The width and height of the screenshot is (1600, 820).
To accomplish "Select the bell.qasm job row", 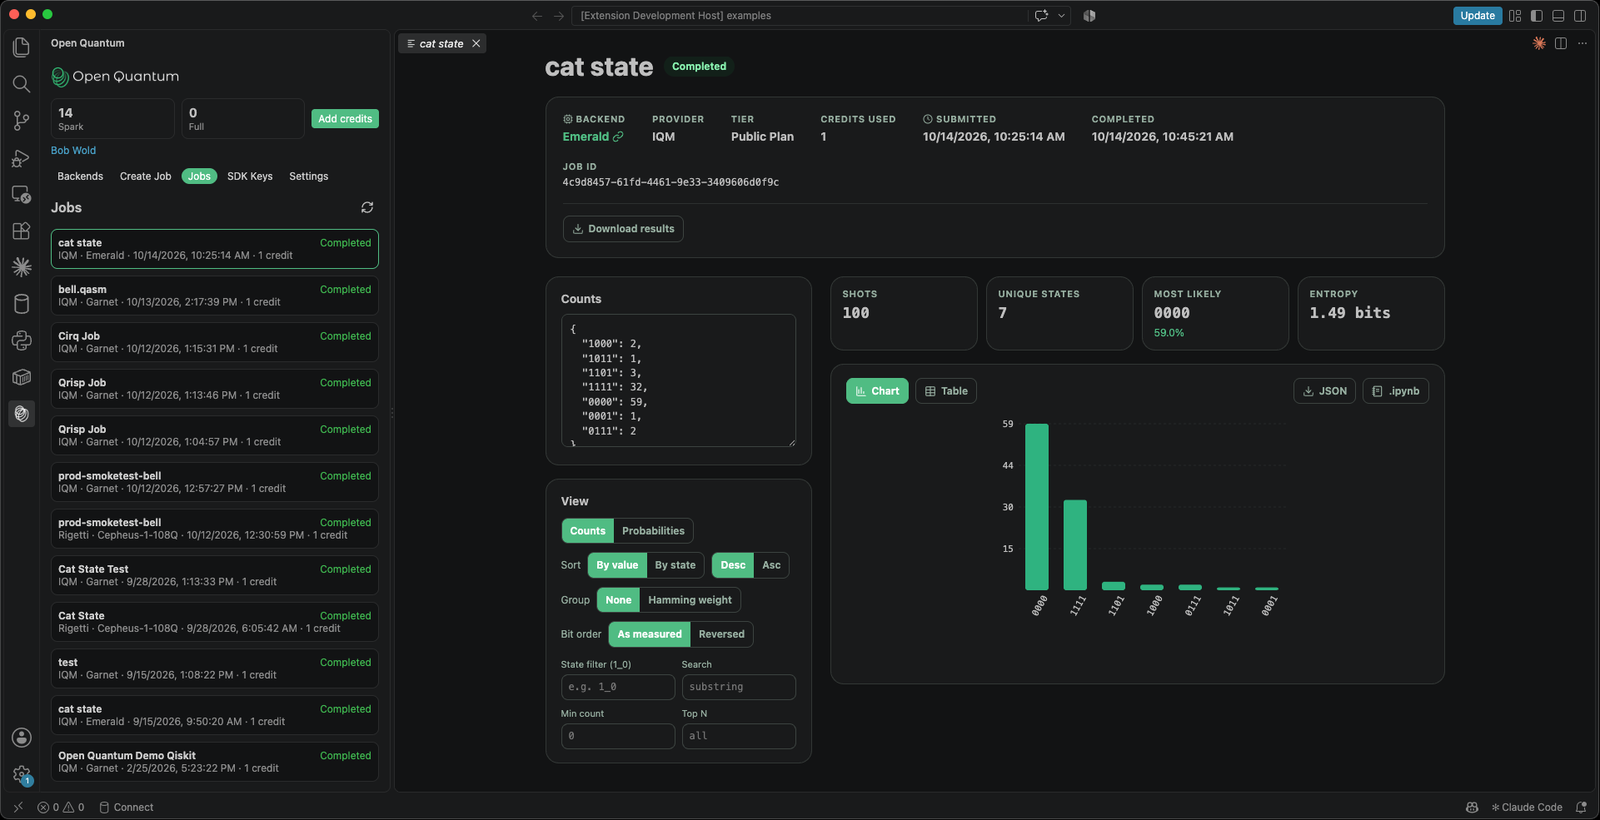I will click(x=215, y=295).
